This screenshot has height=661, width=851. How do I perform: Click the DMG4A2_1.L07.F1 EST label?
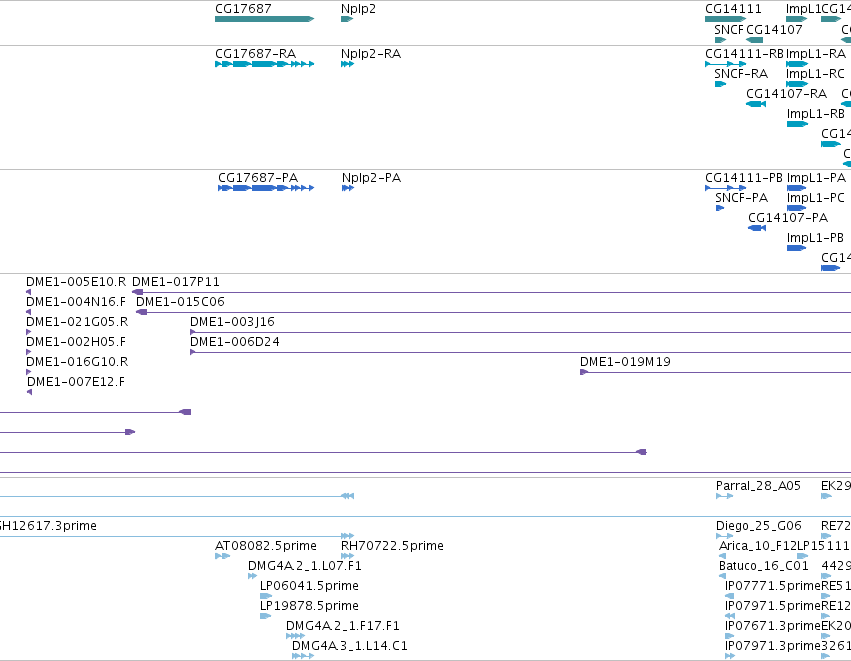pos(305,566)
